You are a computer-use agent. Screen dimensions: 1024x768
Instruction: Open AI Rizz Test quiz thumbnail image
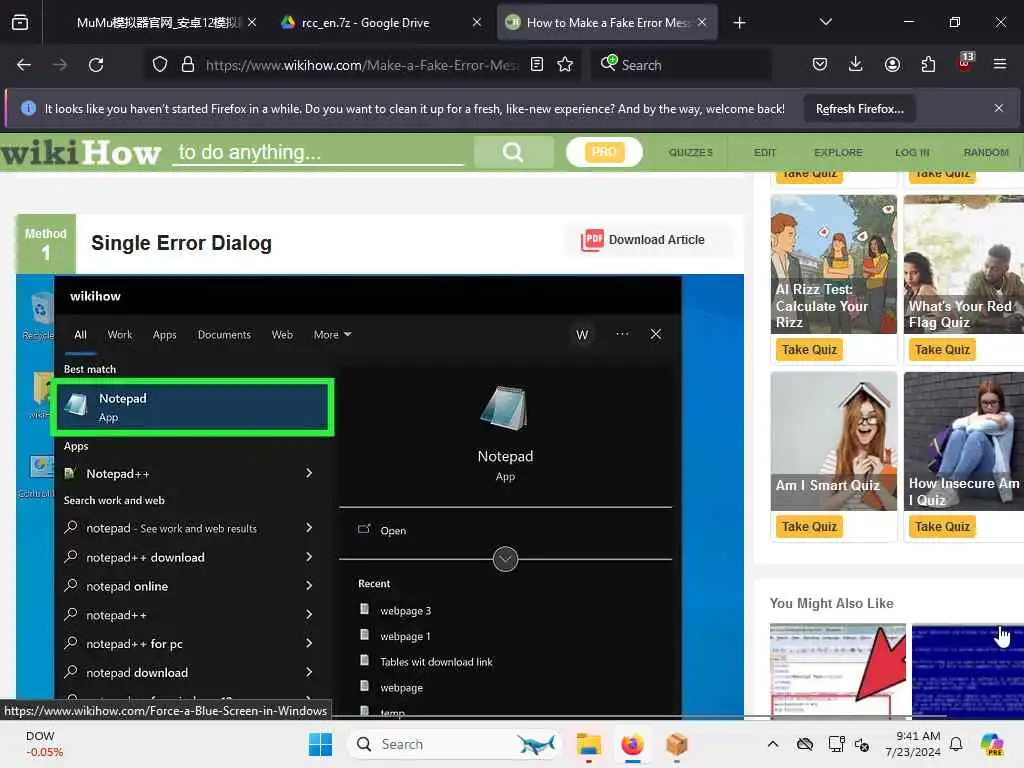tap(834, 264)
